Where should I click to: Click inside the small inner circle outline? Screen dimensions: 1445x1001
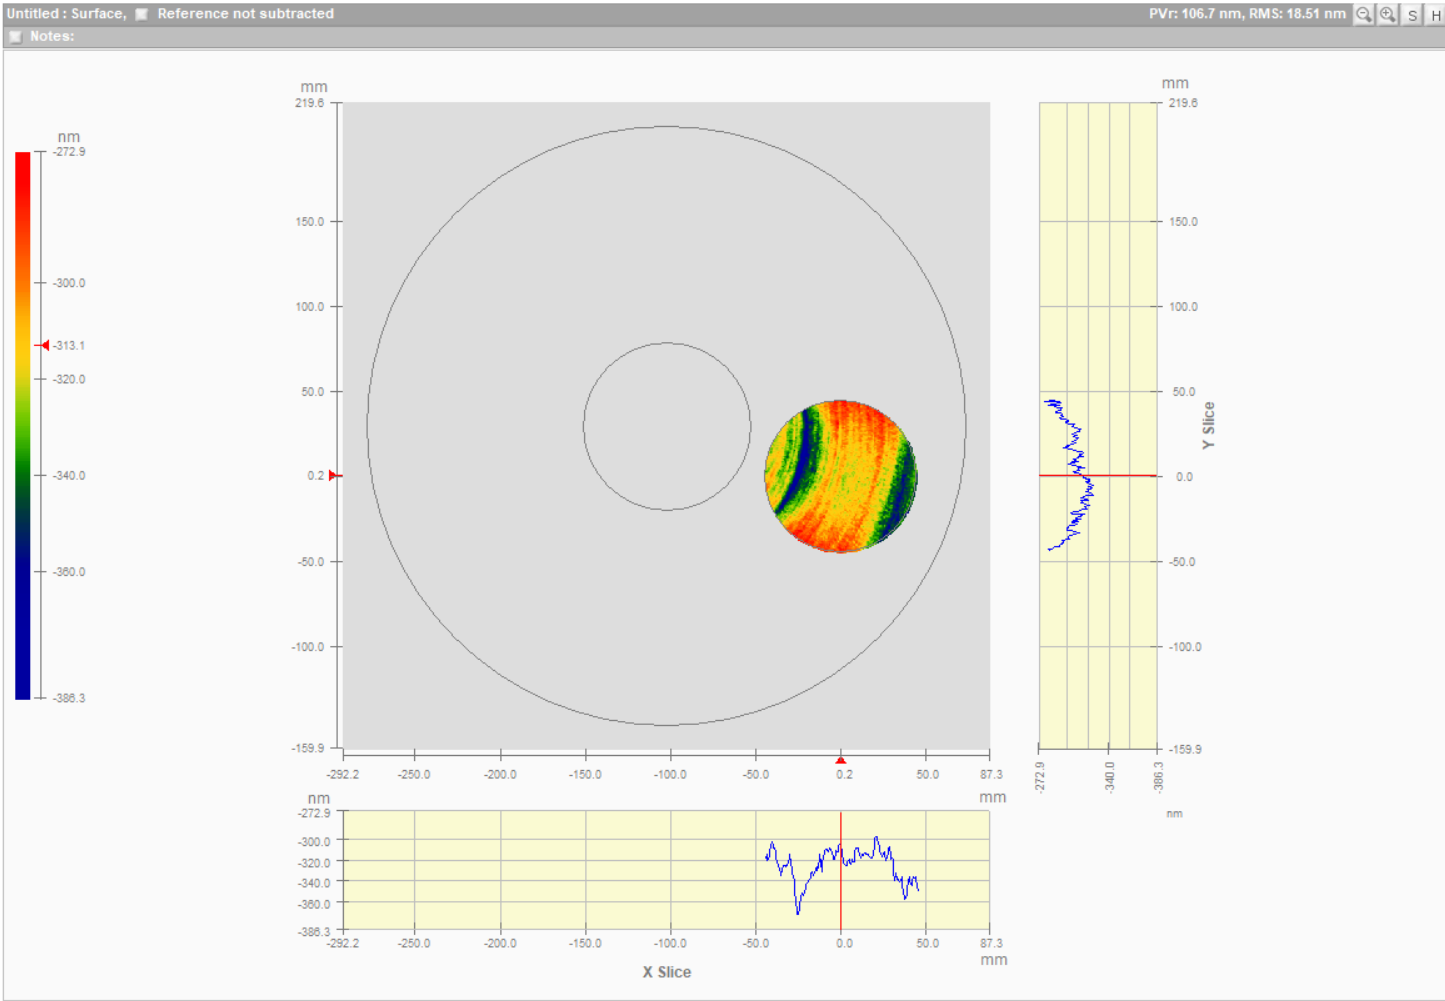point(667,427)
